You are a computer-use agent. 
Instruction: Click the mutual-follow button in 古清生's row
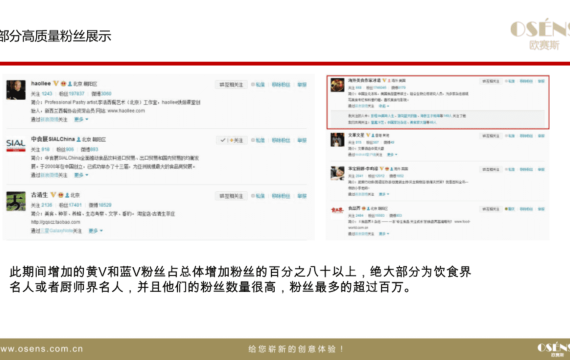[x=231, y=196]
